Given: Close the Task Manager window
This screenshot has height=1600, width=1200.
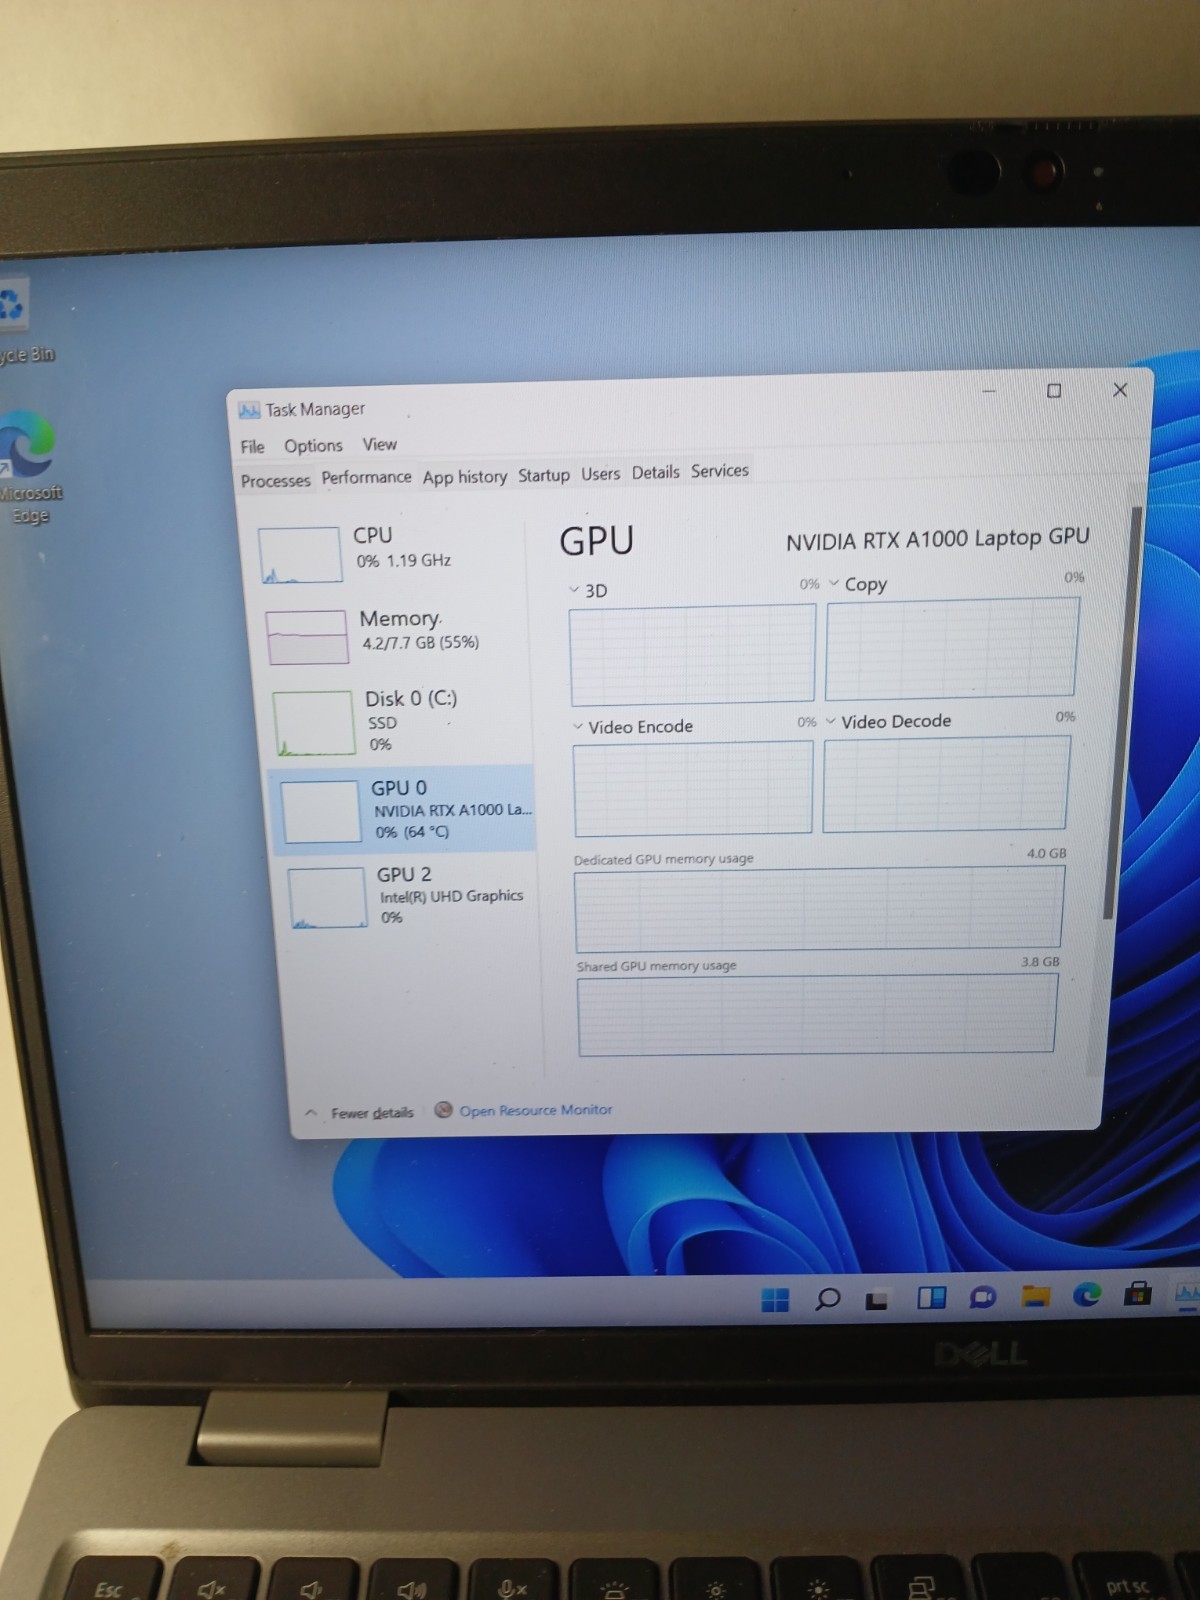Looking at the screenshot, I should (1120, 390).
